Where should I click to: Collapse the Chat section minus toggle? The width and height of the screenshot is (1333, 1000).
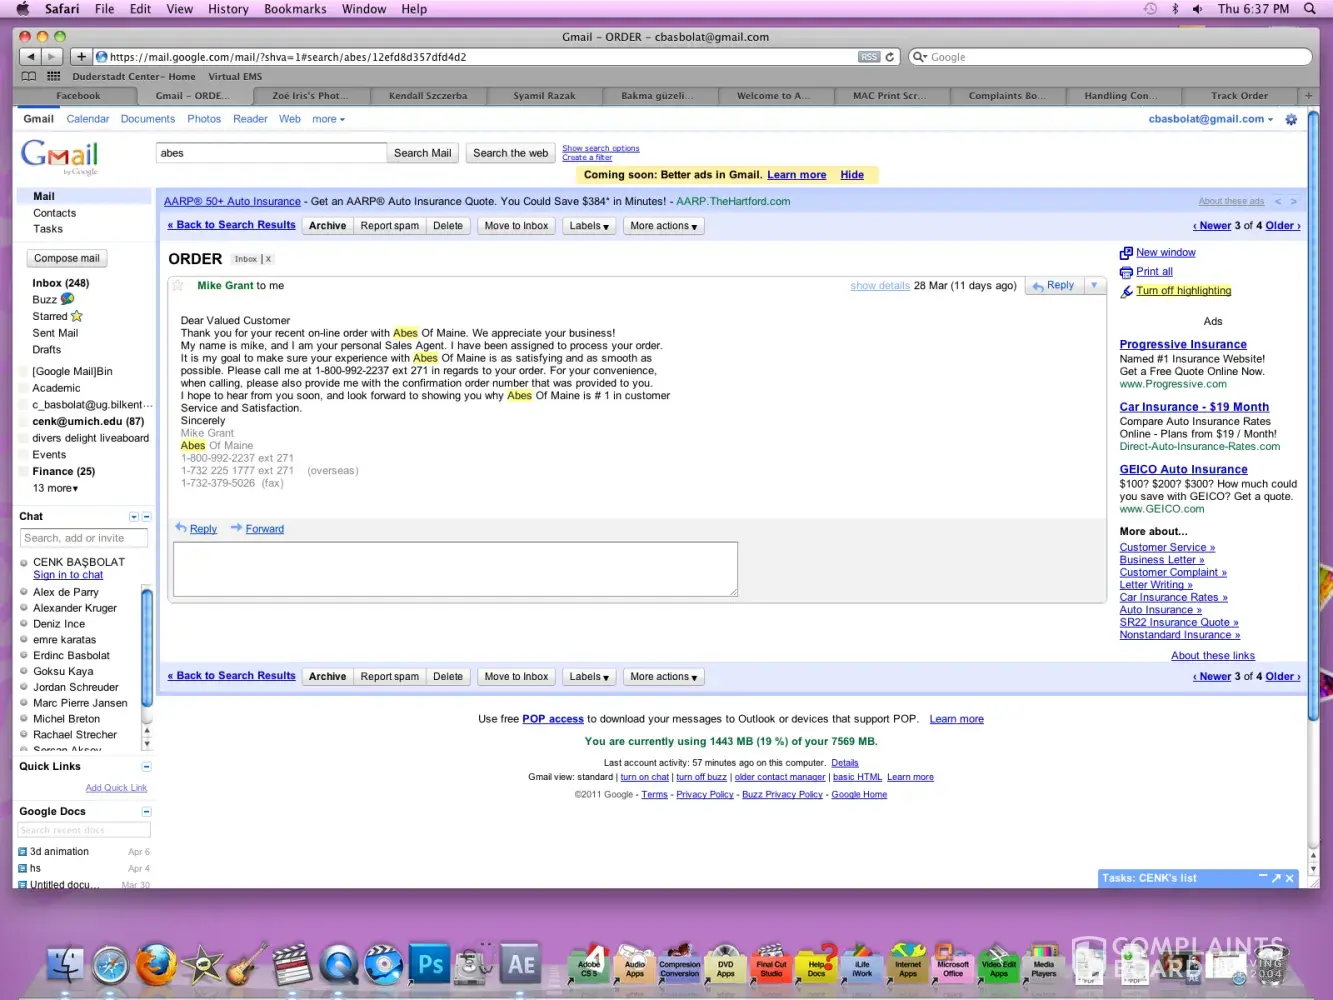[x=146, y=517]
